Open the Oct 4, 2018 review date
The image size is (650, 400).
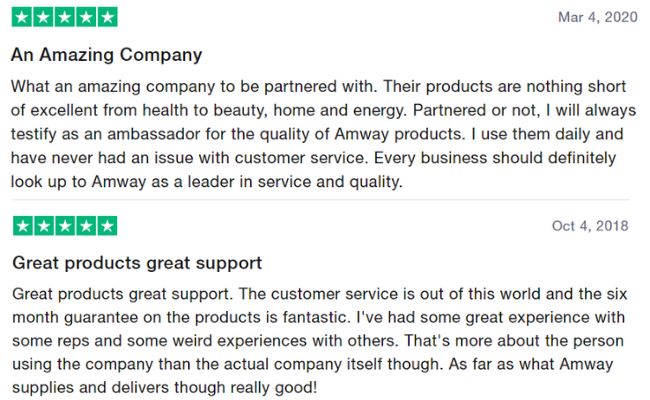click(590, 226)
